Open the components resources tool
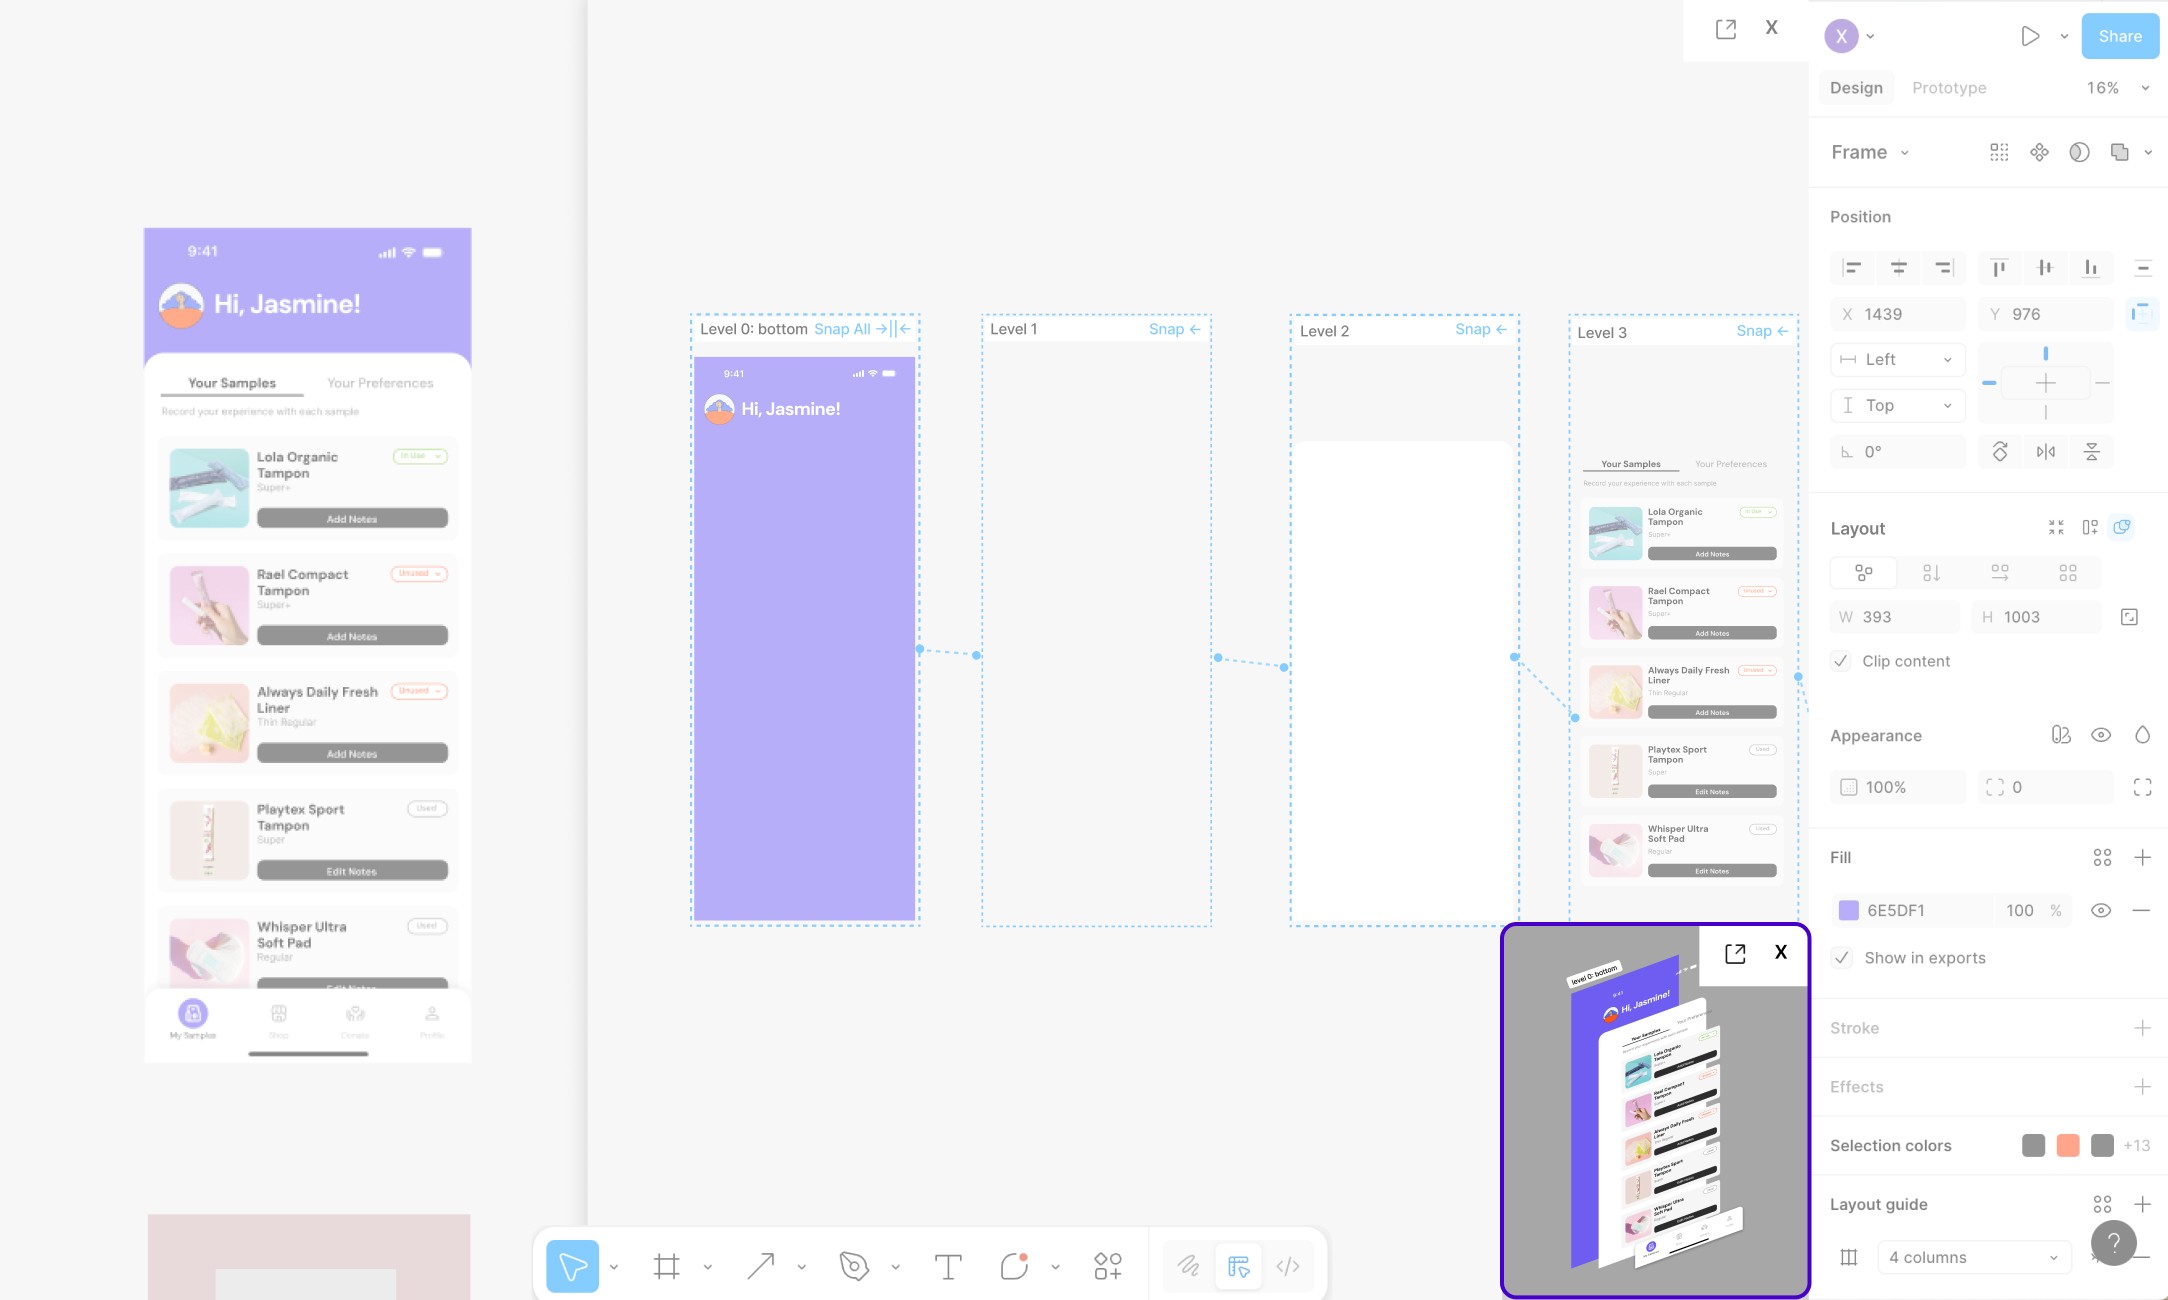Image resolution: width=2168 pixels, height=1300 pixels. pyautogui.click(x=1107, y=1266)
